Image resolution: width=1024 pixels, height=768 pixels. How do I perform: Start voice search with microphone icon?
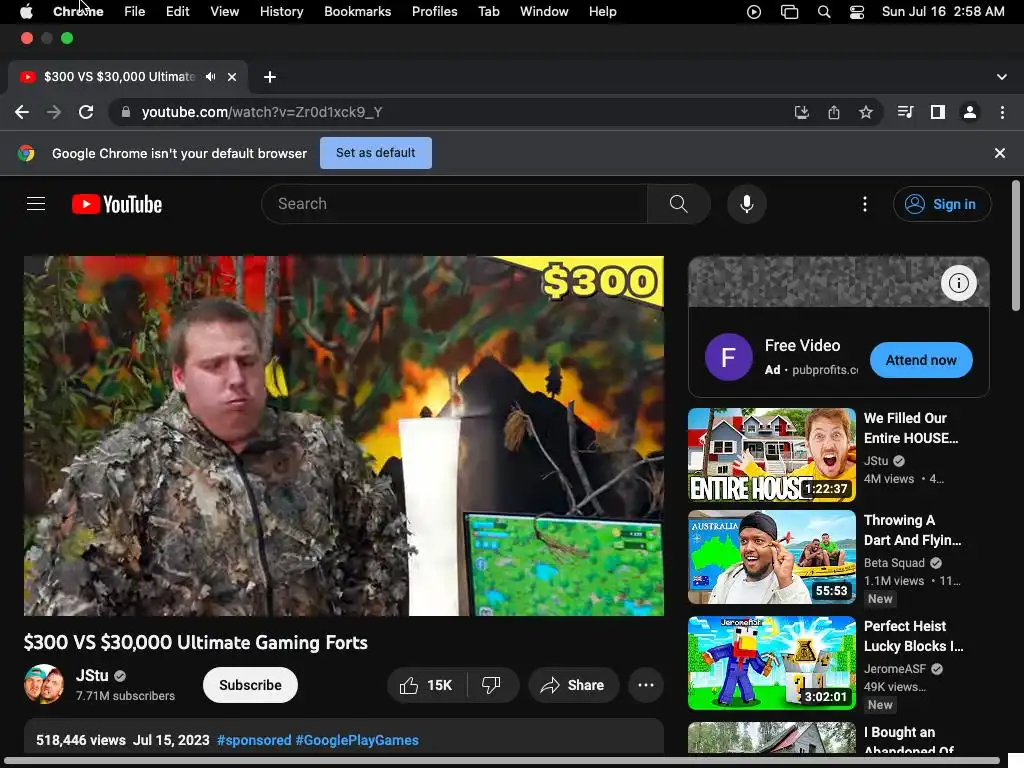tap(746, 204)
